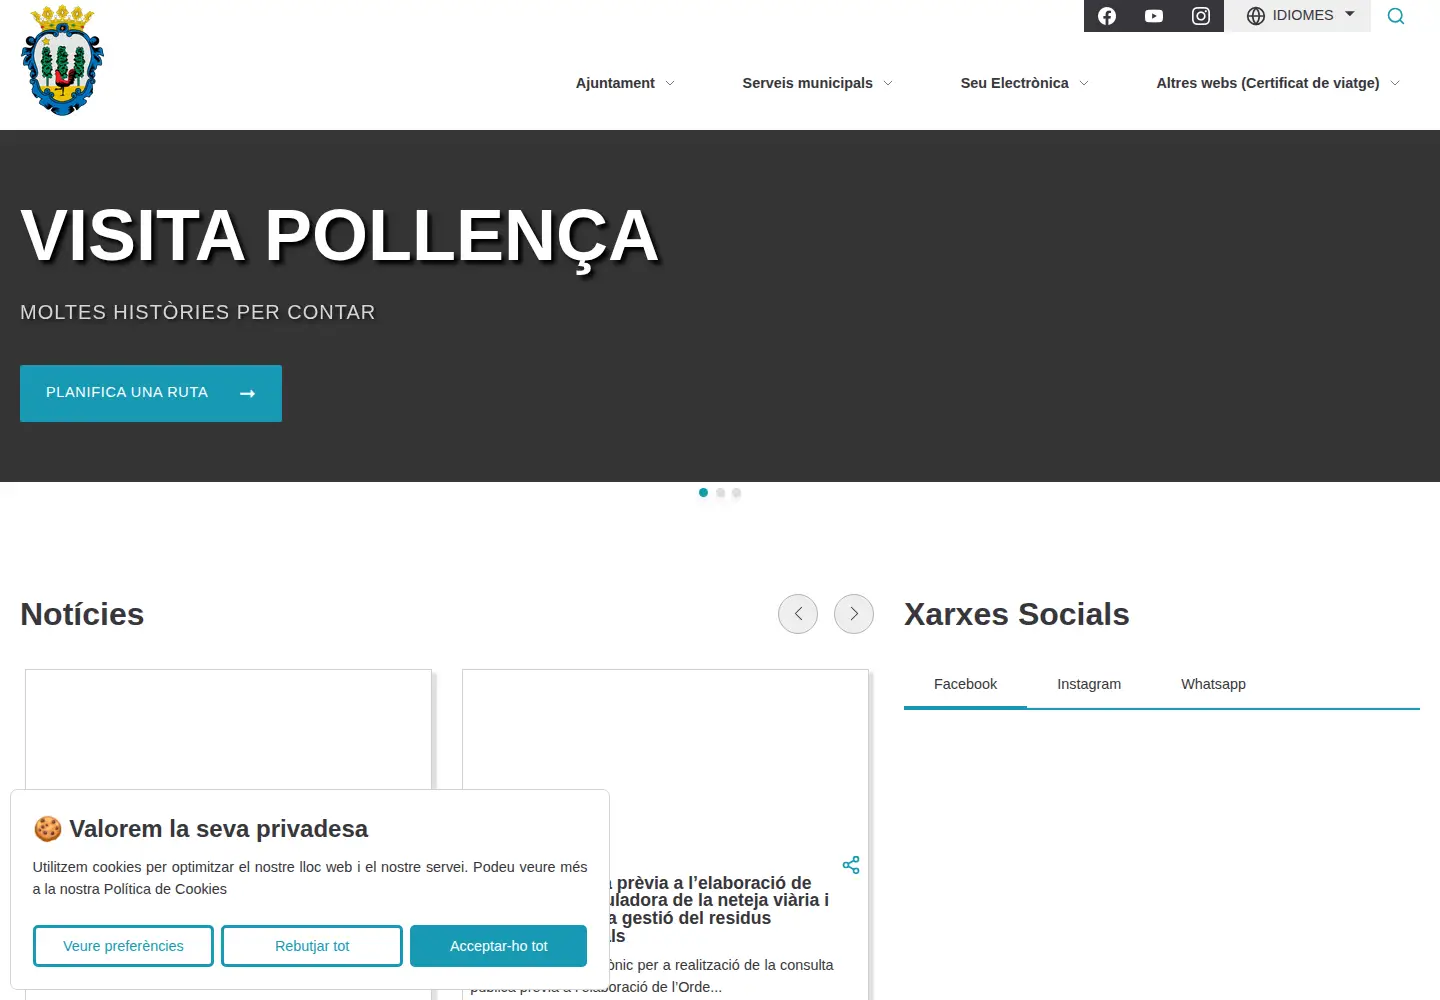The height and width of the screenshot is (1000, 1440).
Task: Go to next news with right arrow
Action: [x=854, y=614]
